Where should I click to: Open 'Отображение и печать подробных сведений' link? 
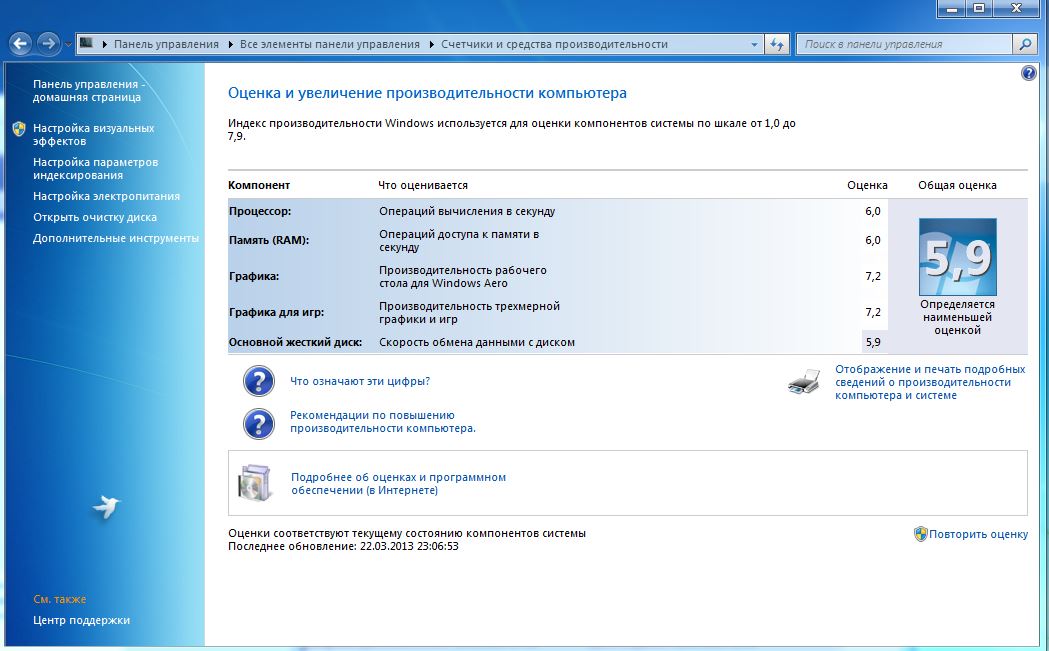(930, 382)
